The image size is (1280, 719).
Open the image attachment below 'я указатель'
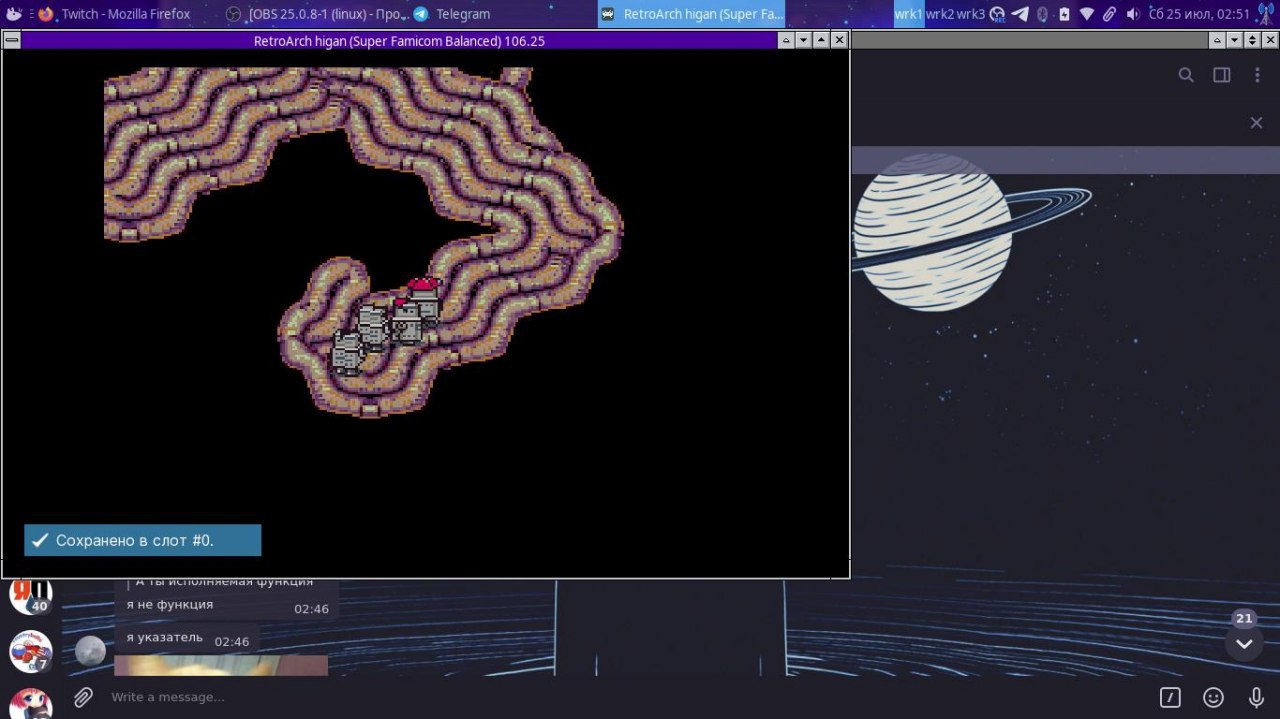tap(221, 666)
